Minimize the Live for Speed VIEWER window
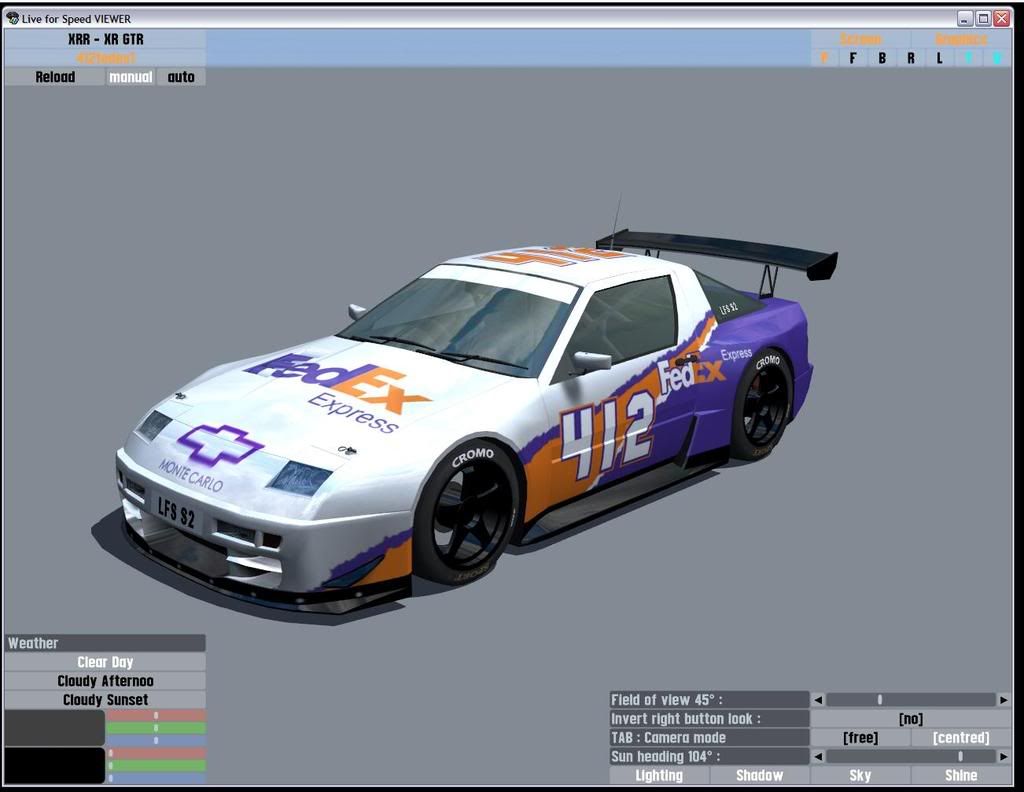This screenshot has width=1024, height=792. tap(965, 18)
